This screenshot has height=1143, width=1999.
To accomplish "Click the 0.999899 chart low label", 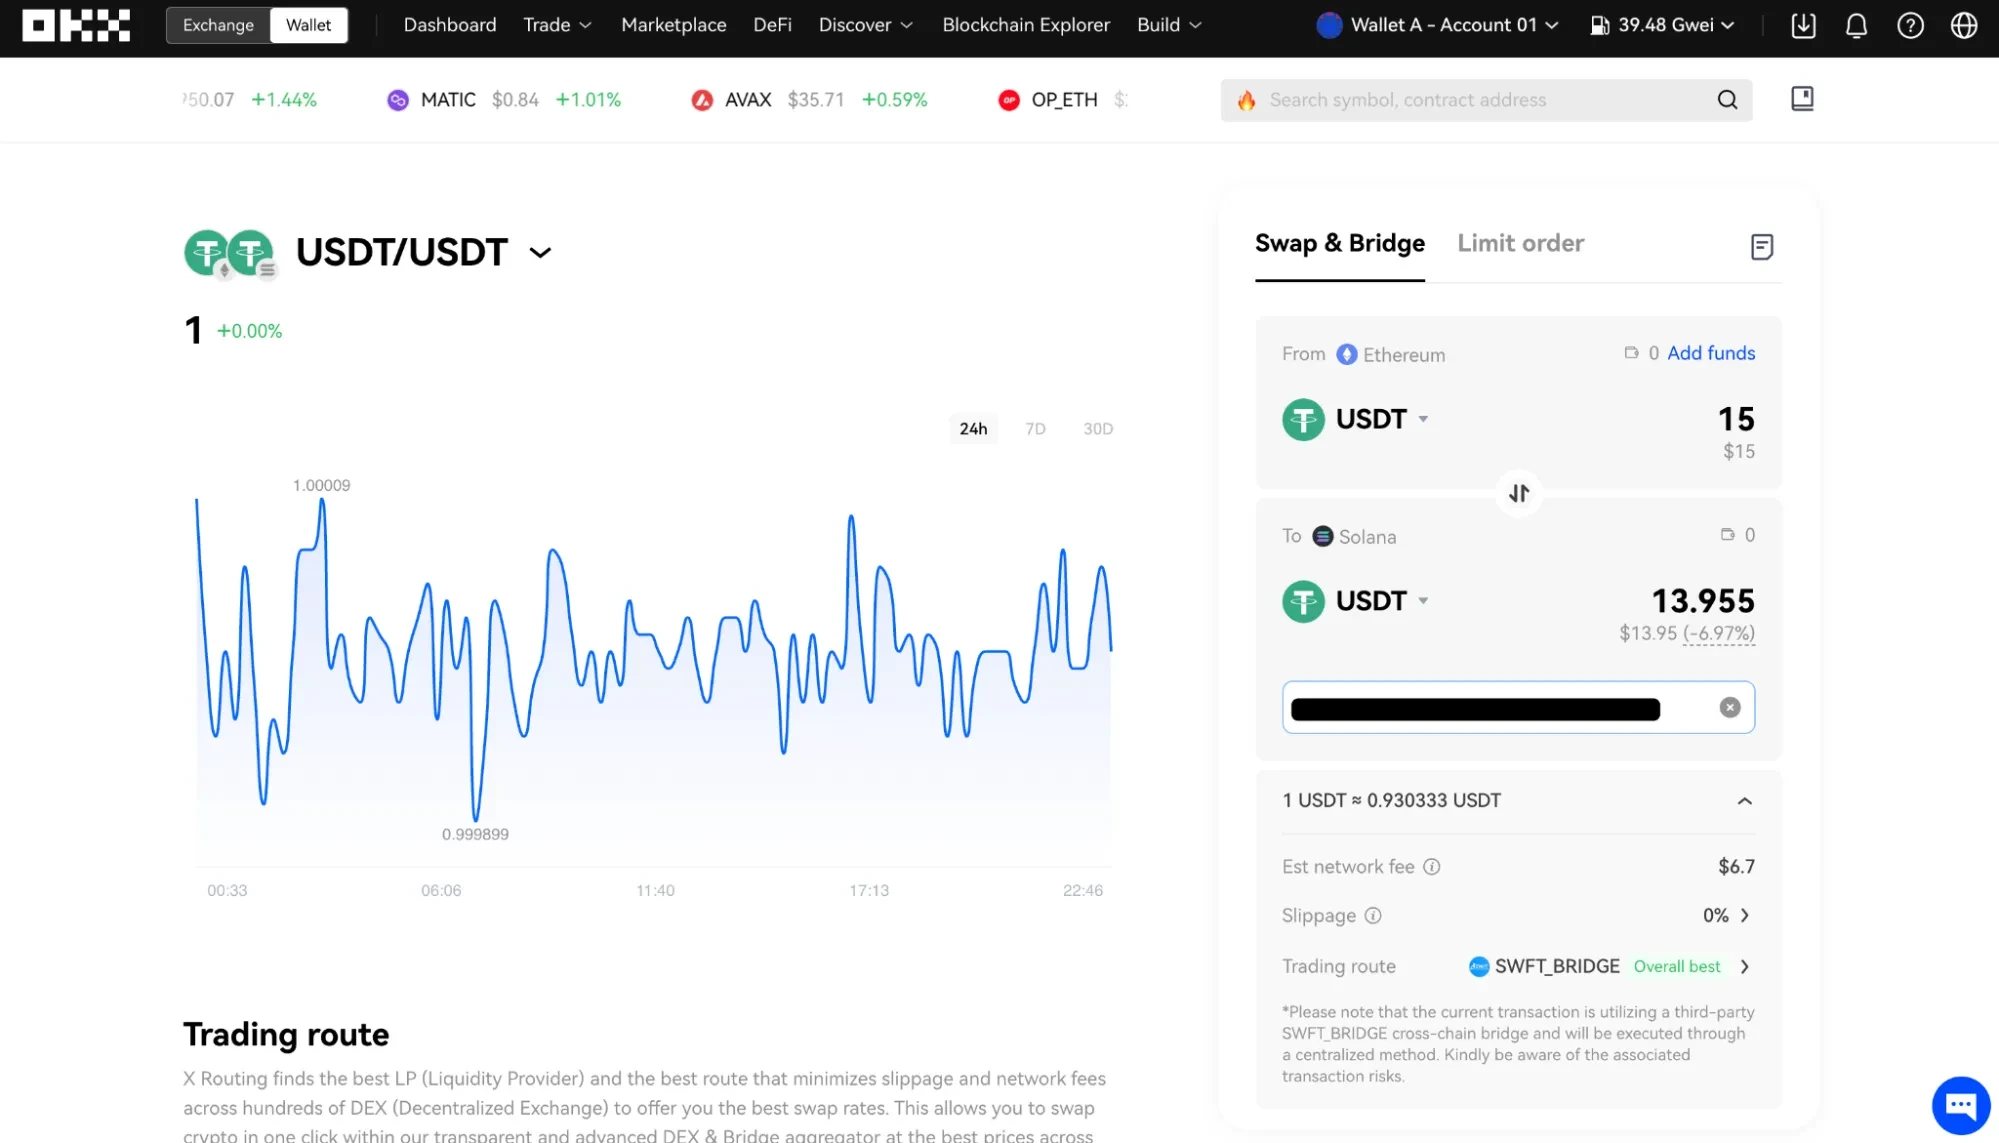I will (x=475, y=834).
